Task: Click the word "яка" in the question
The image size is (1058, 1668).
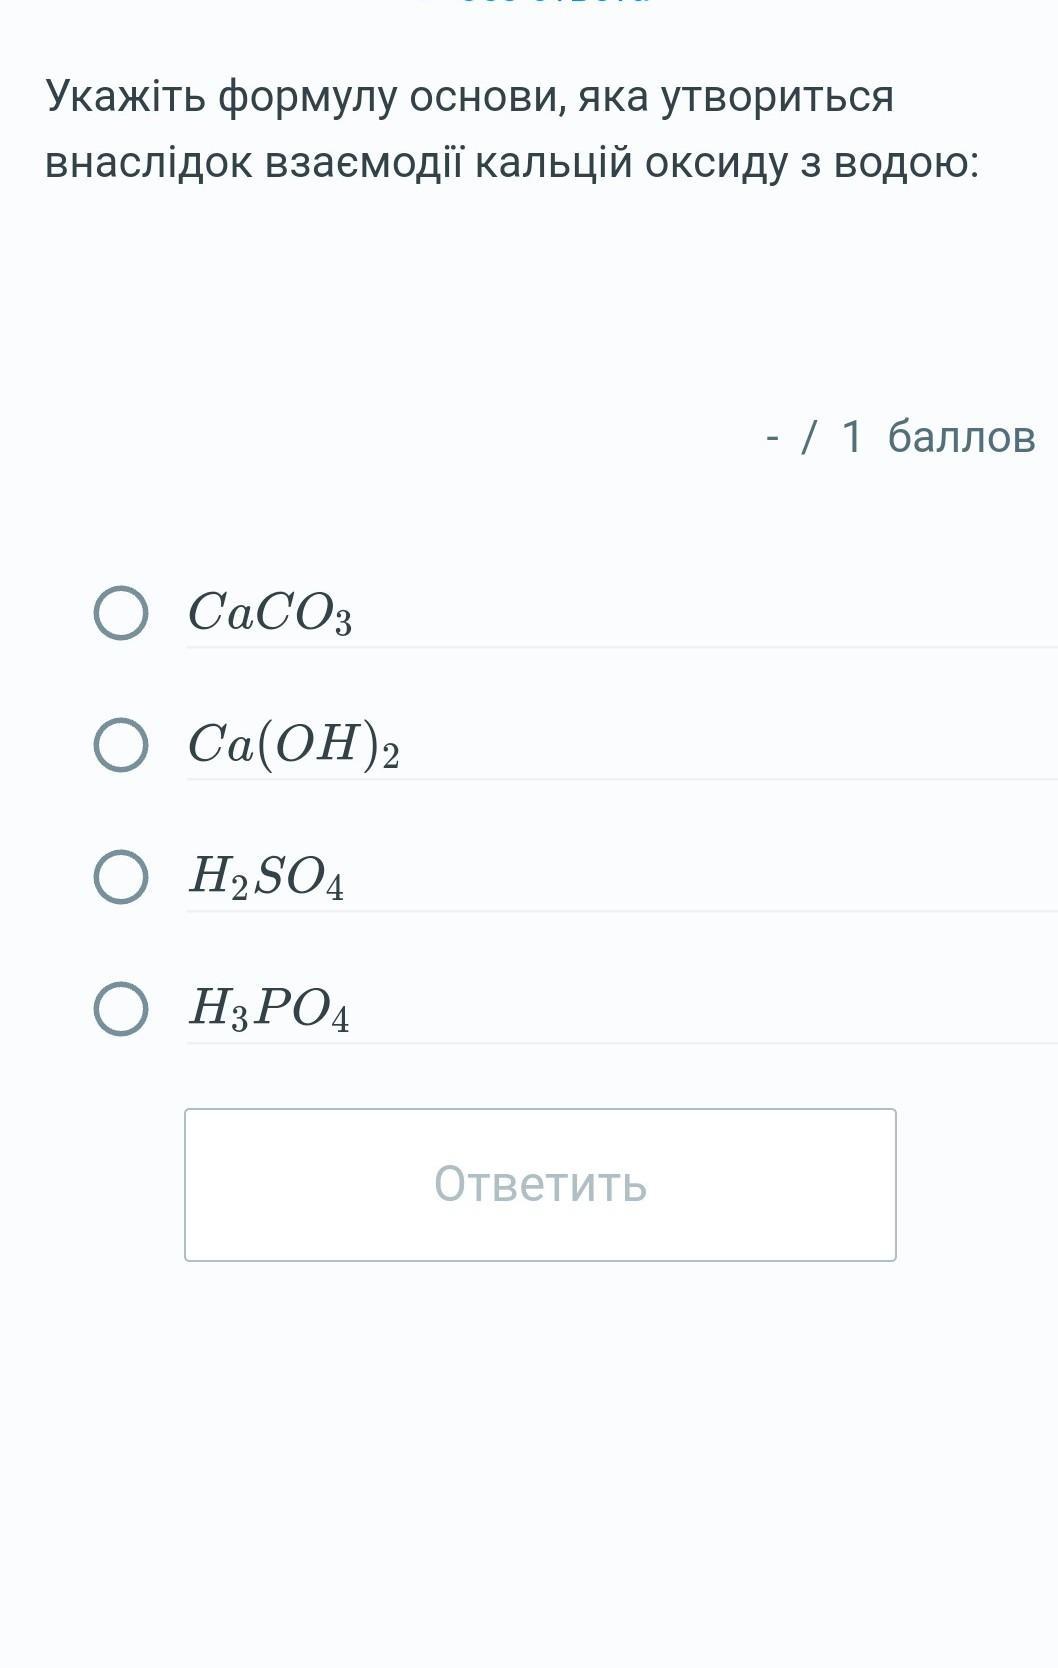Action: tap(612, 97)
